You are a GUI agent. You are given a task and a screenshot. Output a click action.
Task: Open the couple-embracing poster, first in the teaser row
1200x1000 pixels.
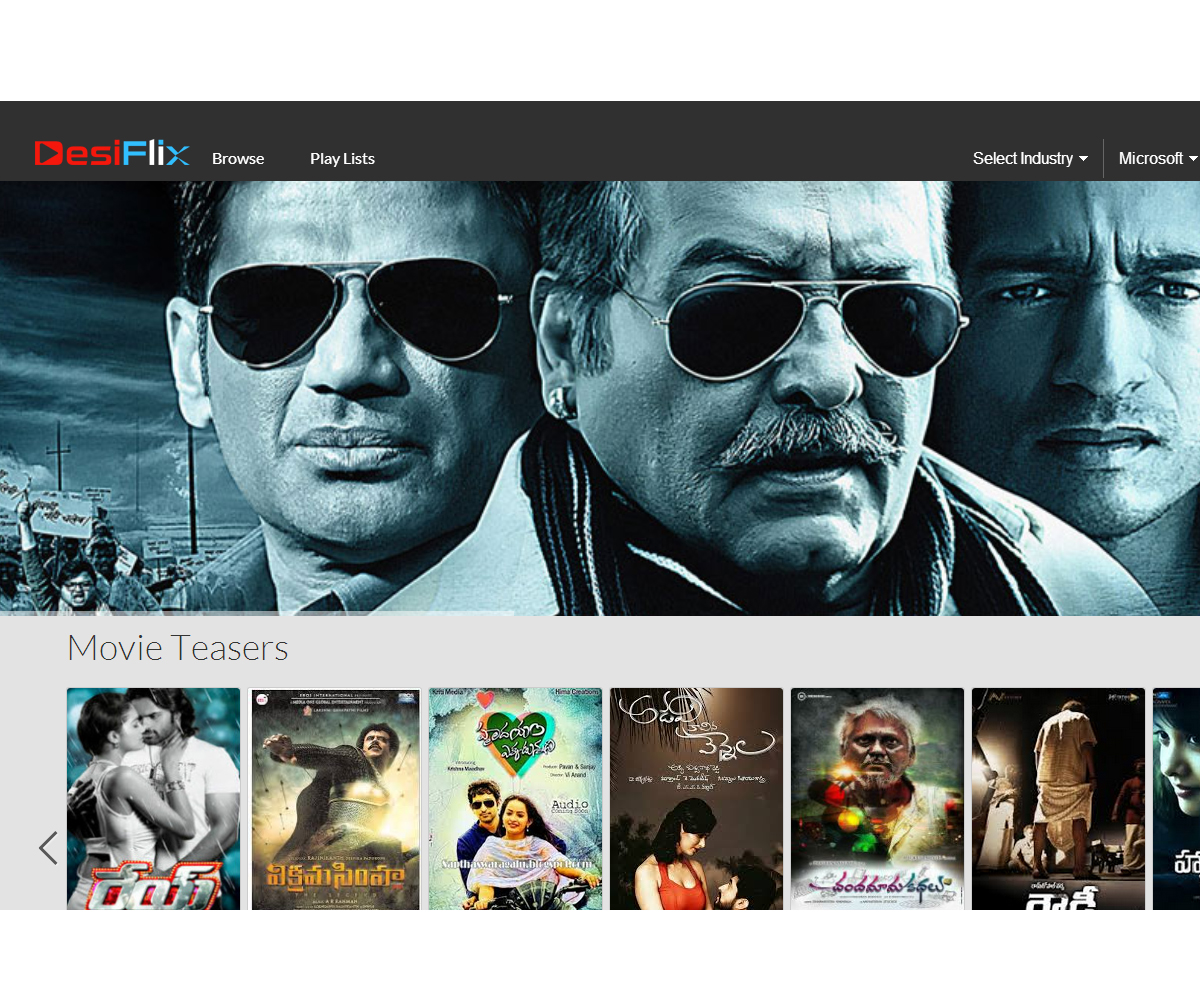point(153,799)
